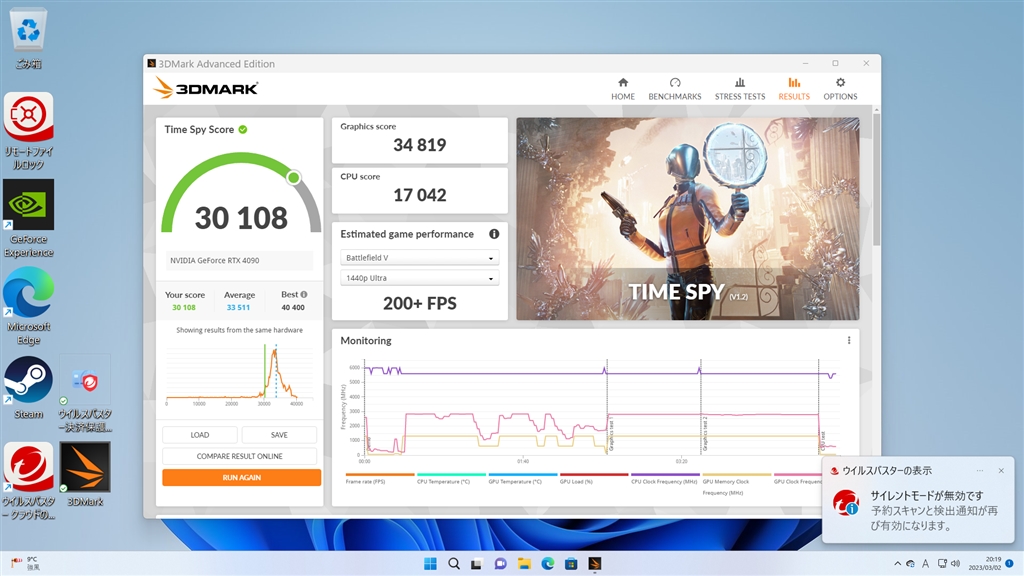The width and height of the screenshot is (1024, 576).
Task: Click the 3DMark taskbar icon
Action: coord(594,564)
